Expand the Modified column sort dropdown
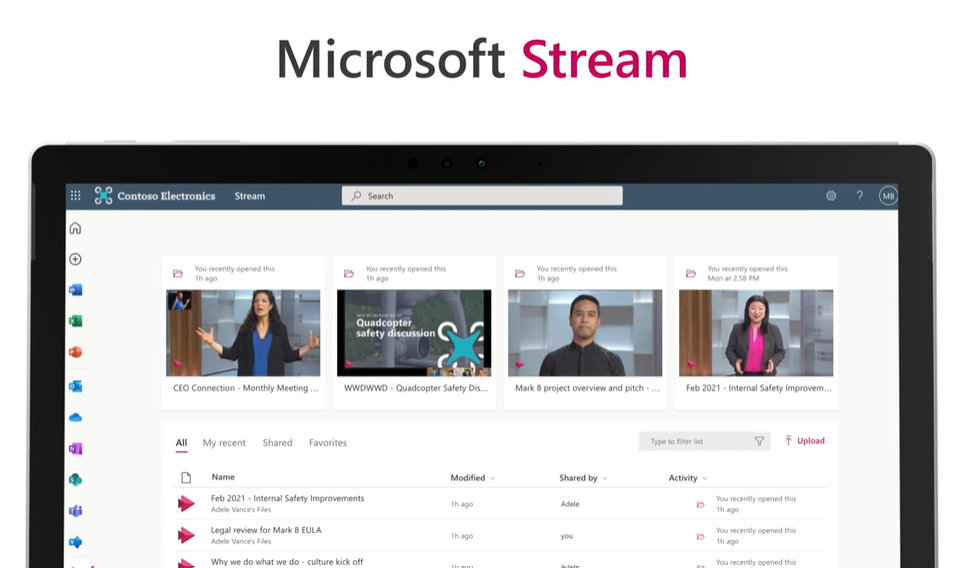This screenshot has width=973, height=568. point(493,478)
